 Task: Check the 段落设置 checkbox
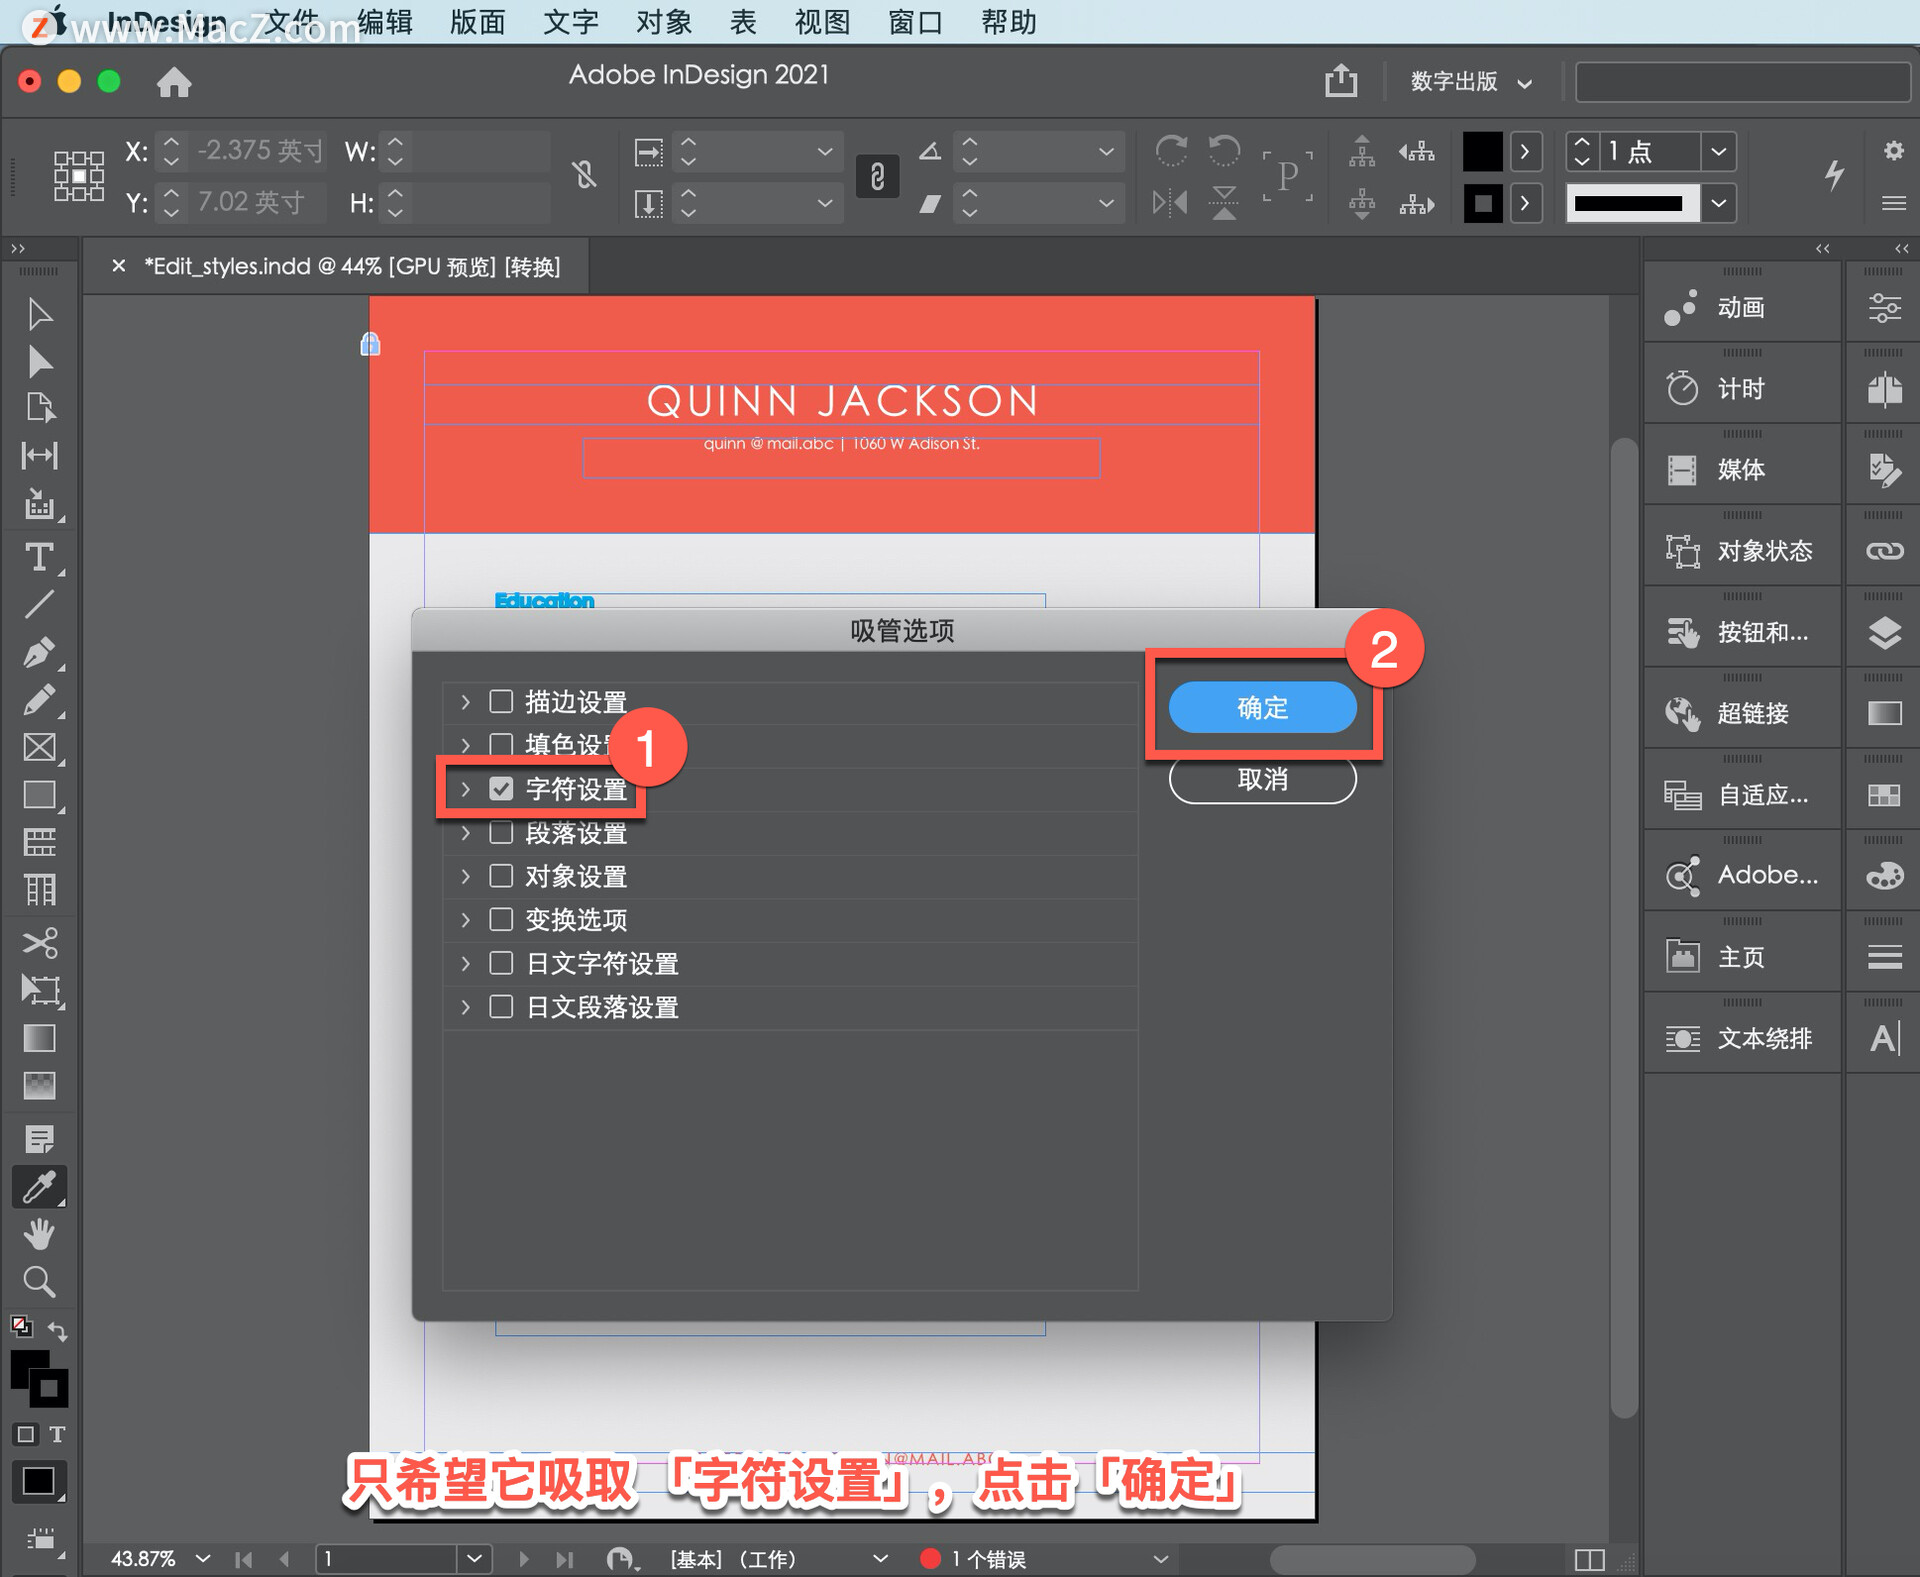(501, 833)
